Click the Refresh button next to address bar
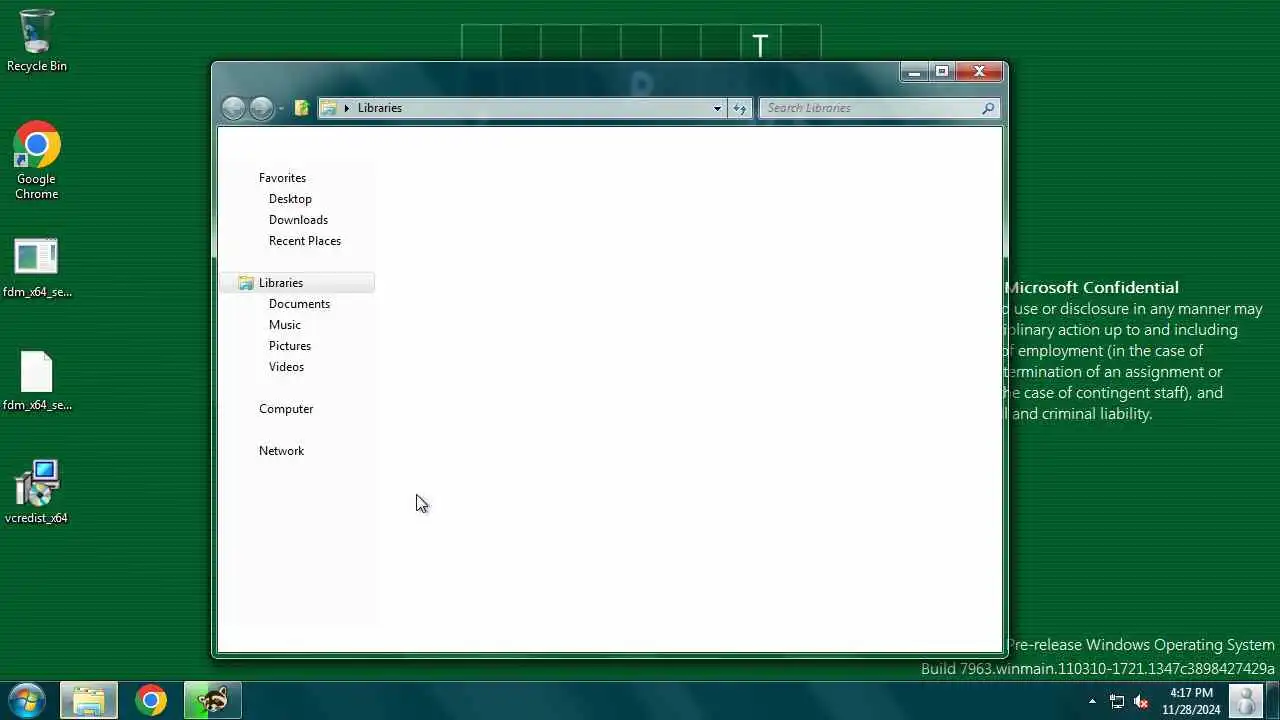The image size is (1280, 720). [739, 108]
